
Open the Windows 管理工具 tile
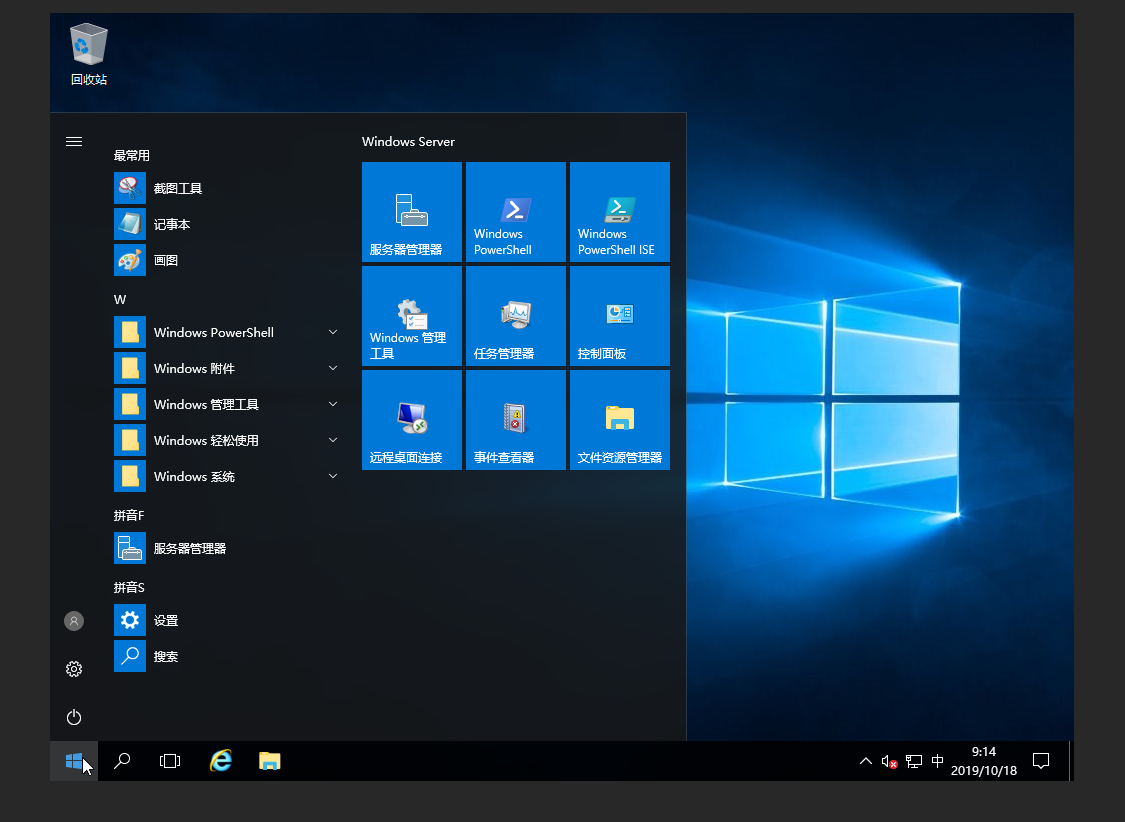(411, 316)
